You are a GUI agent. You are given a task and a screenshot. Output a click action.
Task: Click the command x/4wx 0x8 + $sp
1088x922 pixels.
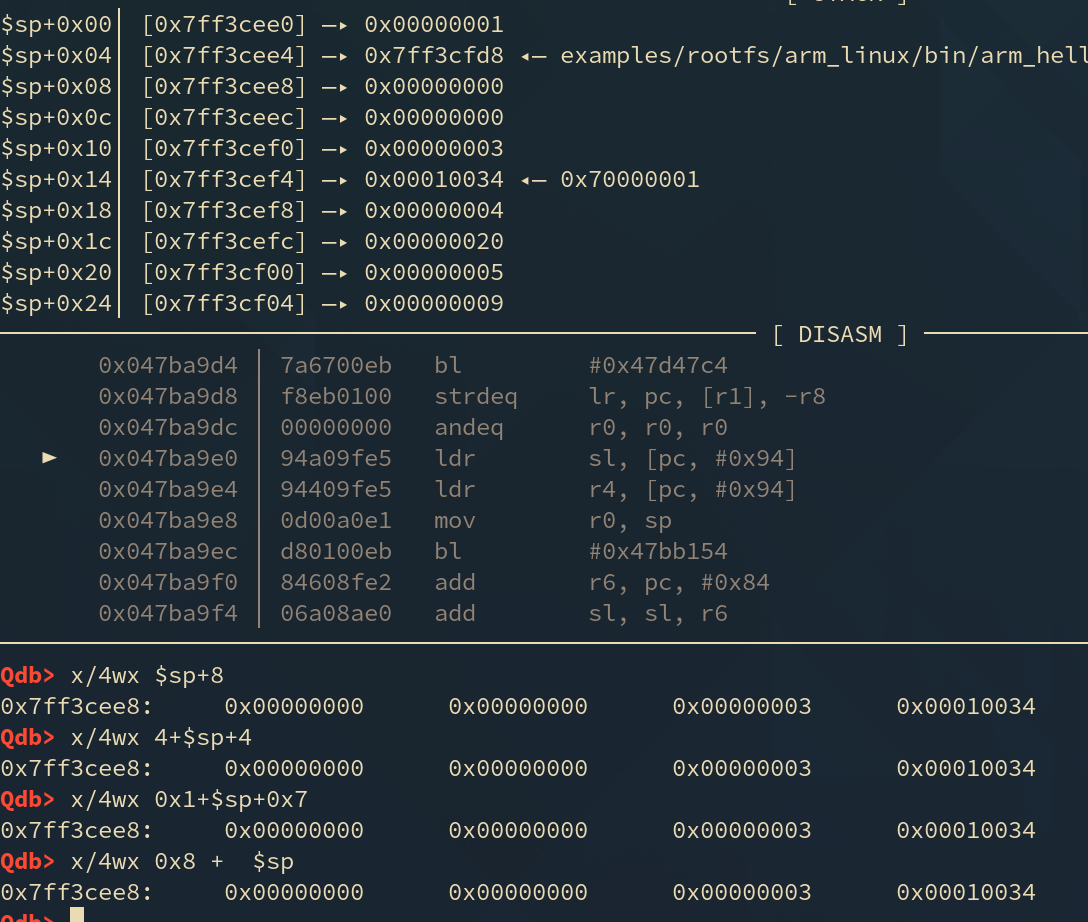coord(182,862)
